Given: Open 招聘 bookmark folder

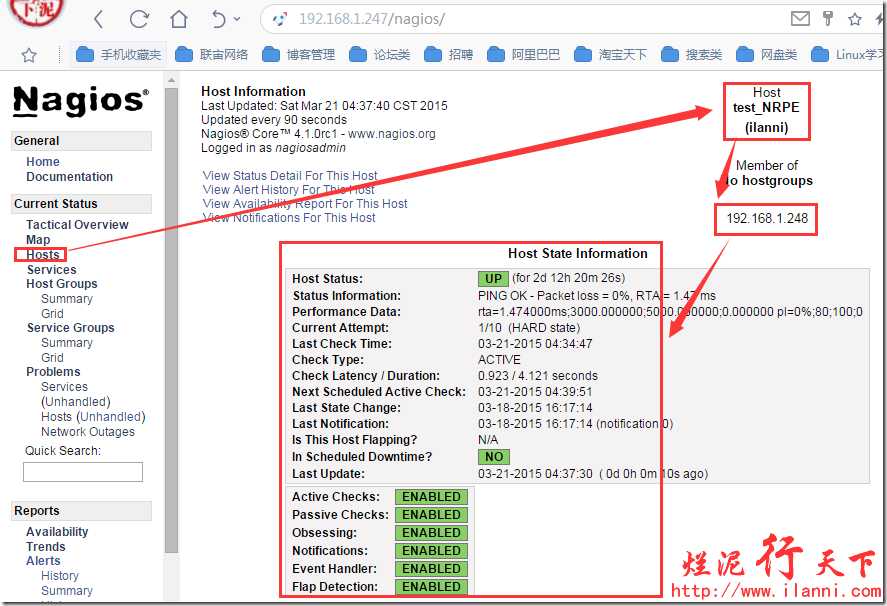Looking at the screenshot, I should [x=448, y=54].
